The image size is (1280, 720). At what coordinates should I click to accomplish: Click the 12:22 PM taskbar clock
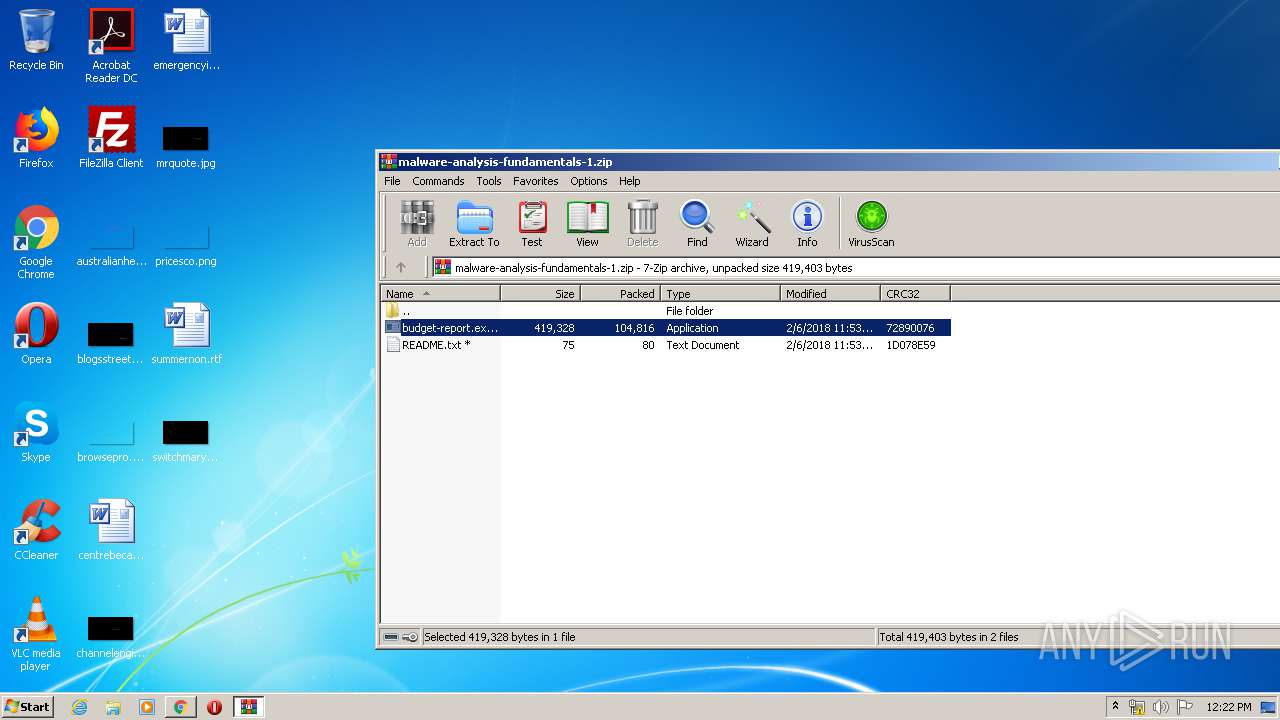[1229, 707]
